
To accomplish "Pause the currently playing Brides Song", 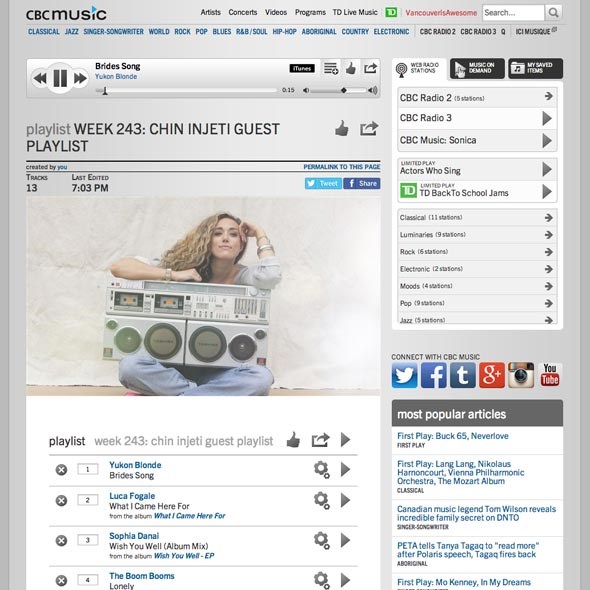I will [60, 78].
